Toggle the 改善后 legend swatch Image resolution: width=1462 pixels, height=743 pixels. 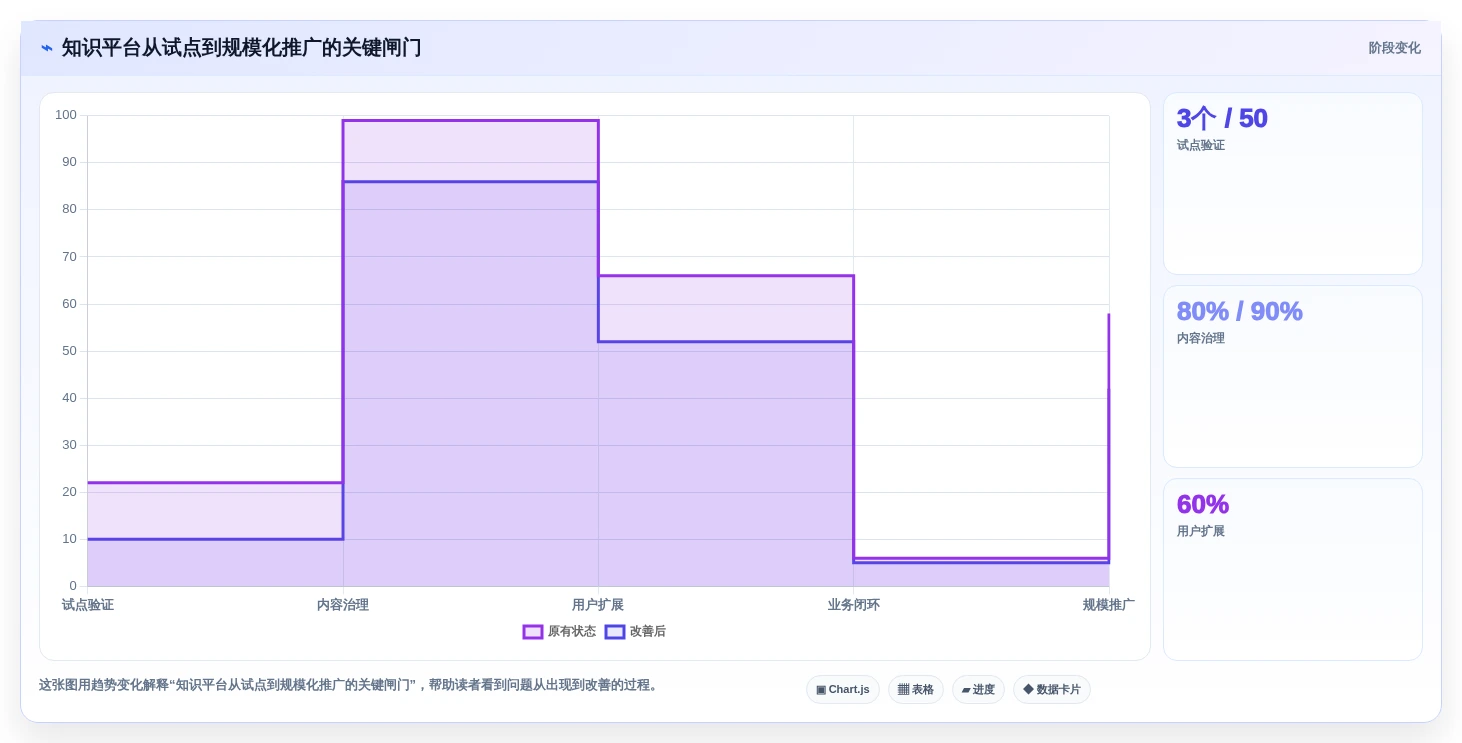click(x=615, y=632)
